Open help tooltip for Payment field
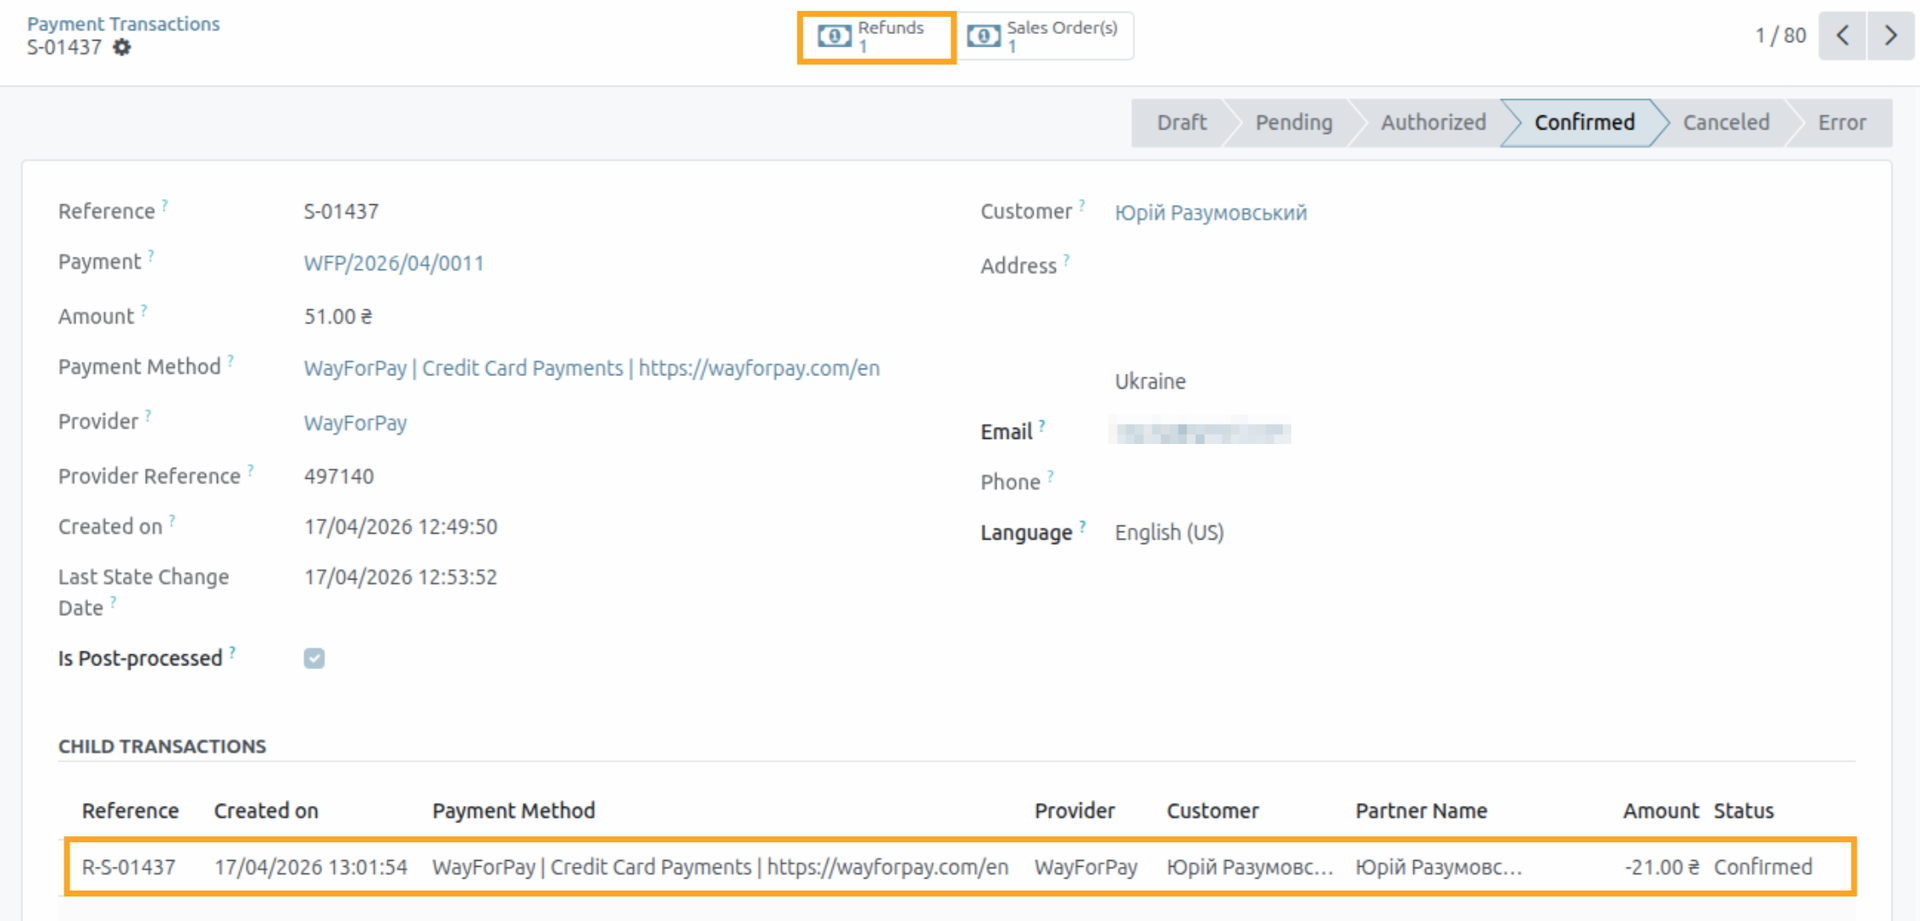The image size is (1920, 921). tap(151, 255)
